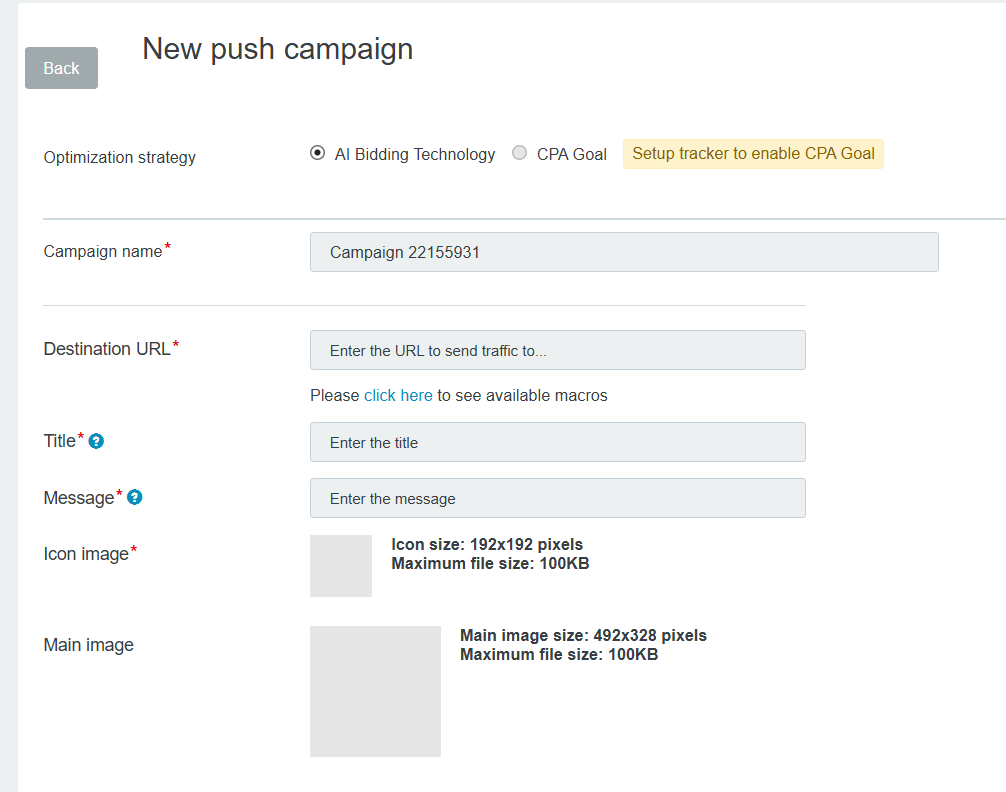Select AI Bidding Technology radio option

coord(318,153)
